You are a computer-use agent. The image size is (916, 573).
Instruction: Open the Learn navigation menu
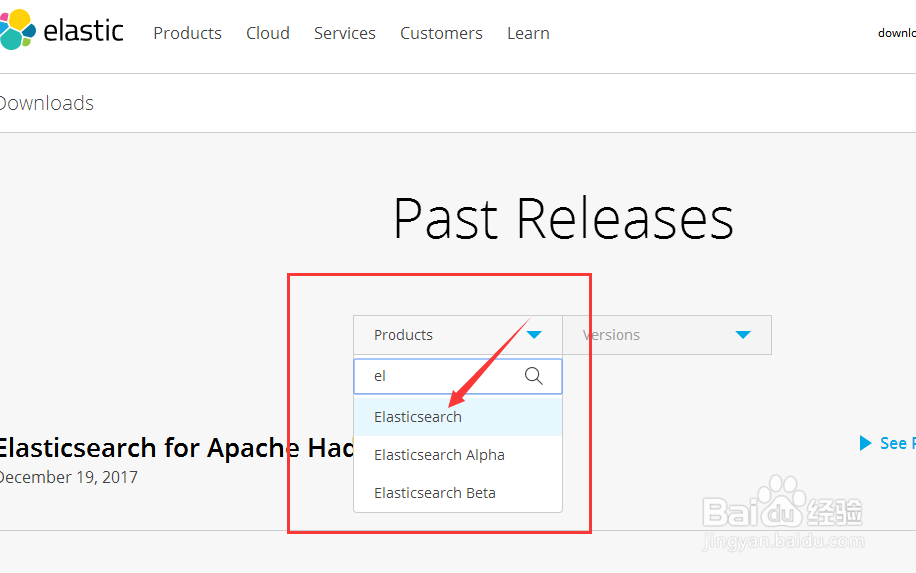pyautogui.click(x=528, y=33)
